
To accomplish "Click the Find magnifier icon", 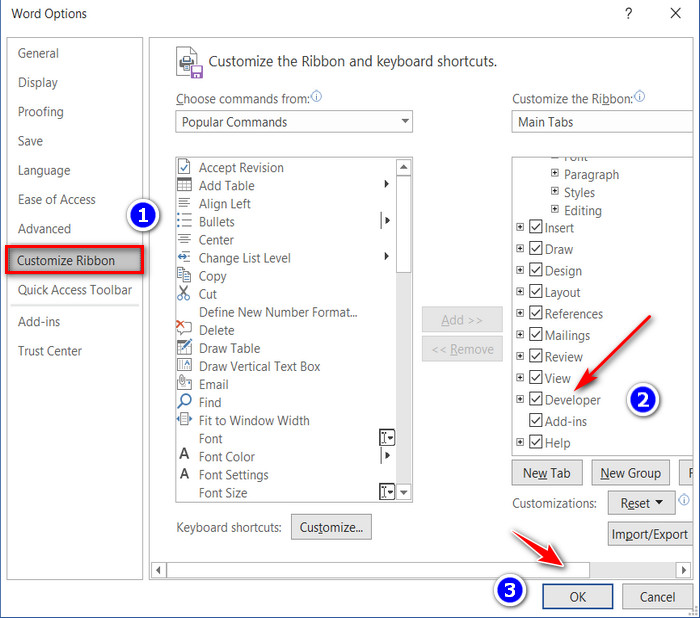I will point(184,401).
